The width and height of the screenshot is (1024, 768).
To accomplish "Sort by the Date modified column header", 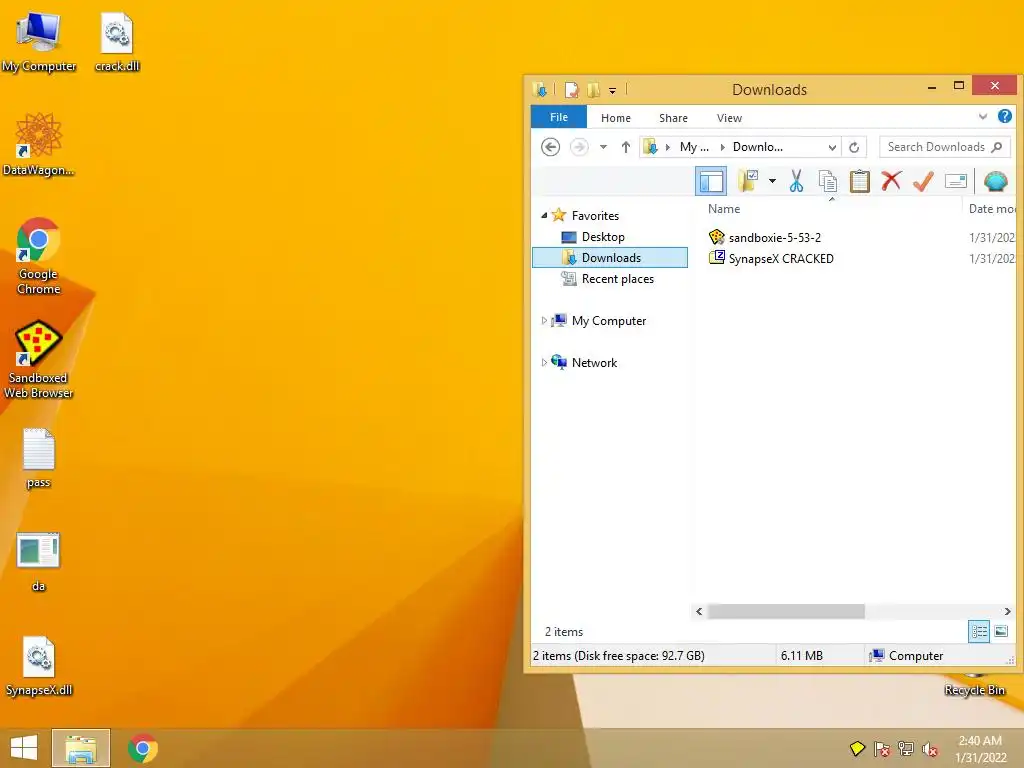I will [991, 209].
